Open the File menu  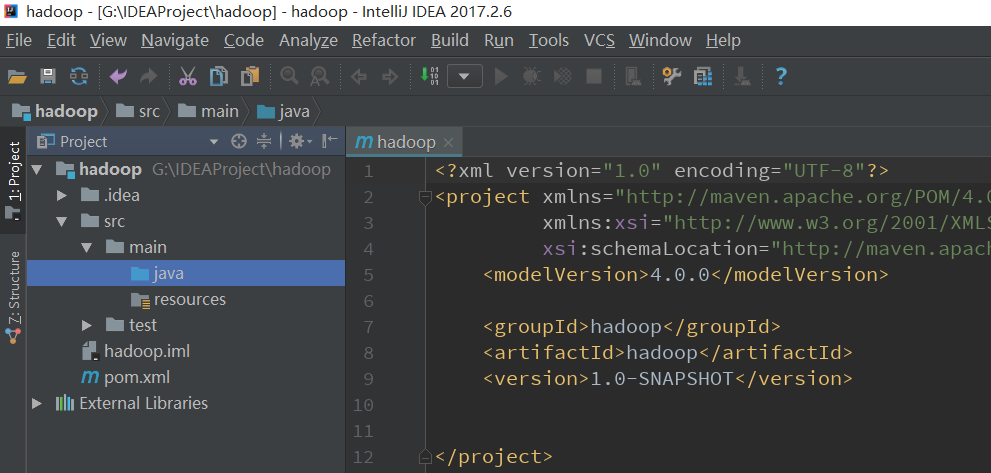[x=18, y=40]
